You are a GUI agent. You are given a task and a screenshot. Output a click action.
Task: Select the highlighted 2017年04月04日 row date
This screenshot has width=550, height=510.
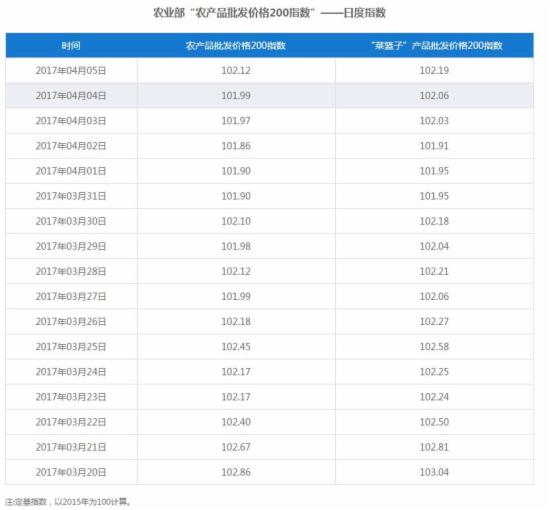pyautogui.click(x=71, y=95)
